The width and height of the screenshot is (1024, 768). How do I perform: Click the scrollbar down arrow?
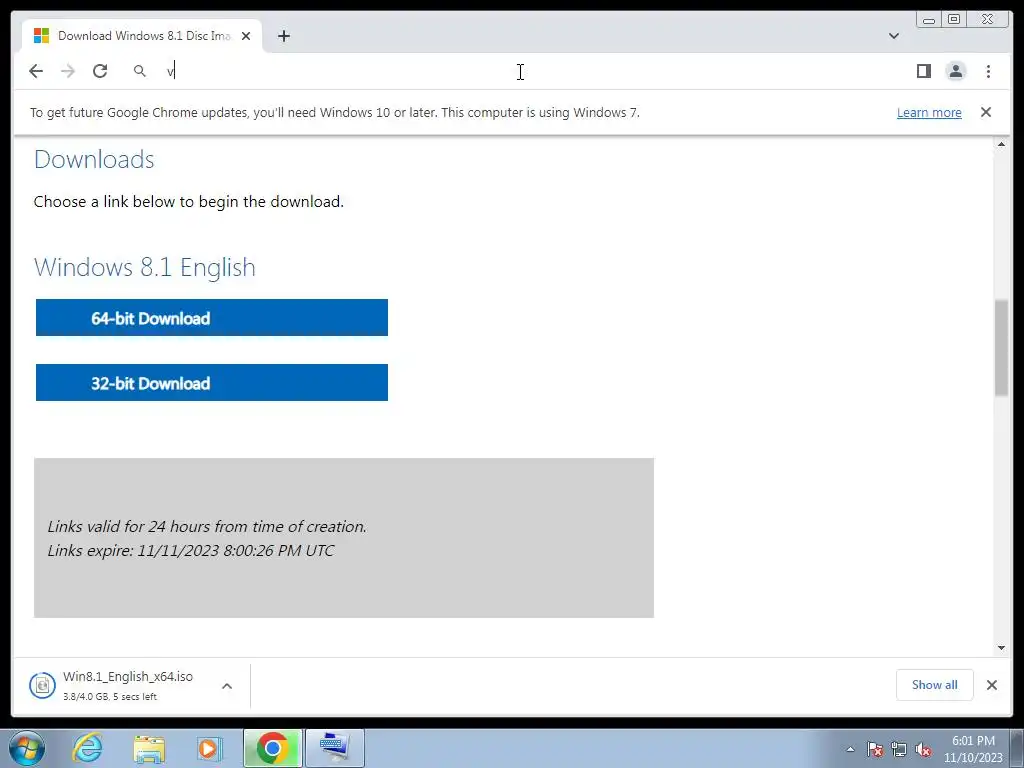coord(1001,648)
